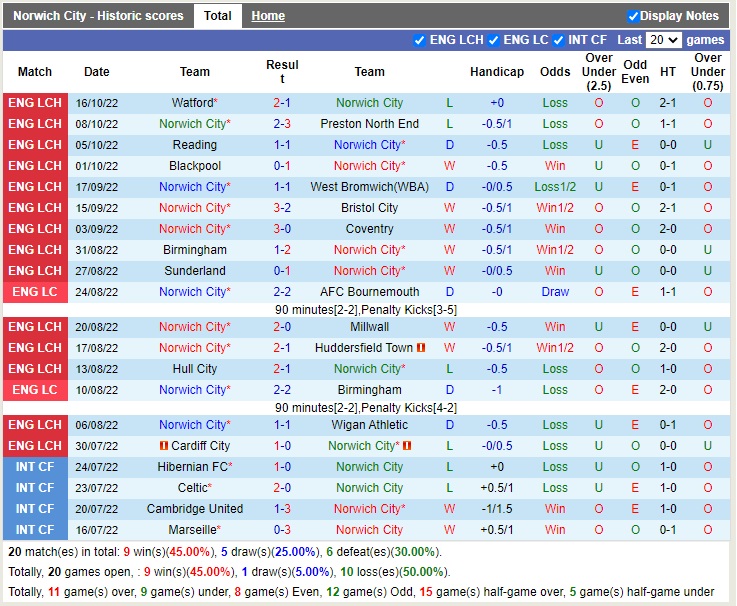Viewport: 737px width, 606px height.
Task: Click the Over Under (0.75) column header
Action: point(707,72)
